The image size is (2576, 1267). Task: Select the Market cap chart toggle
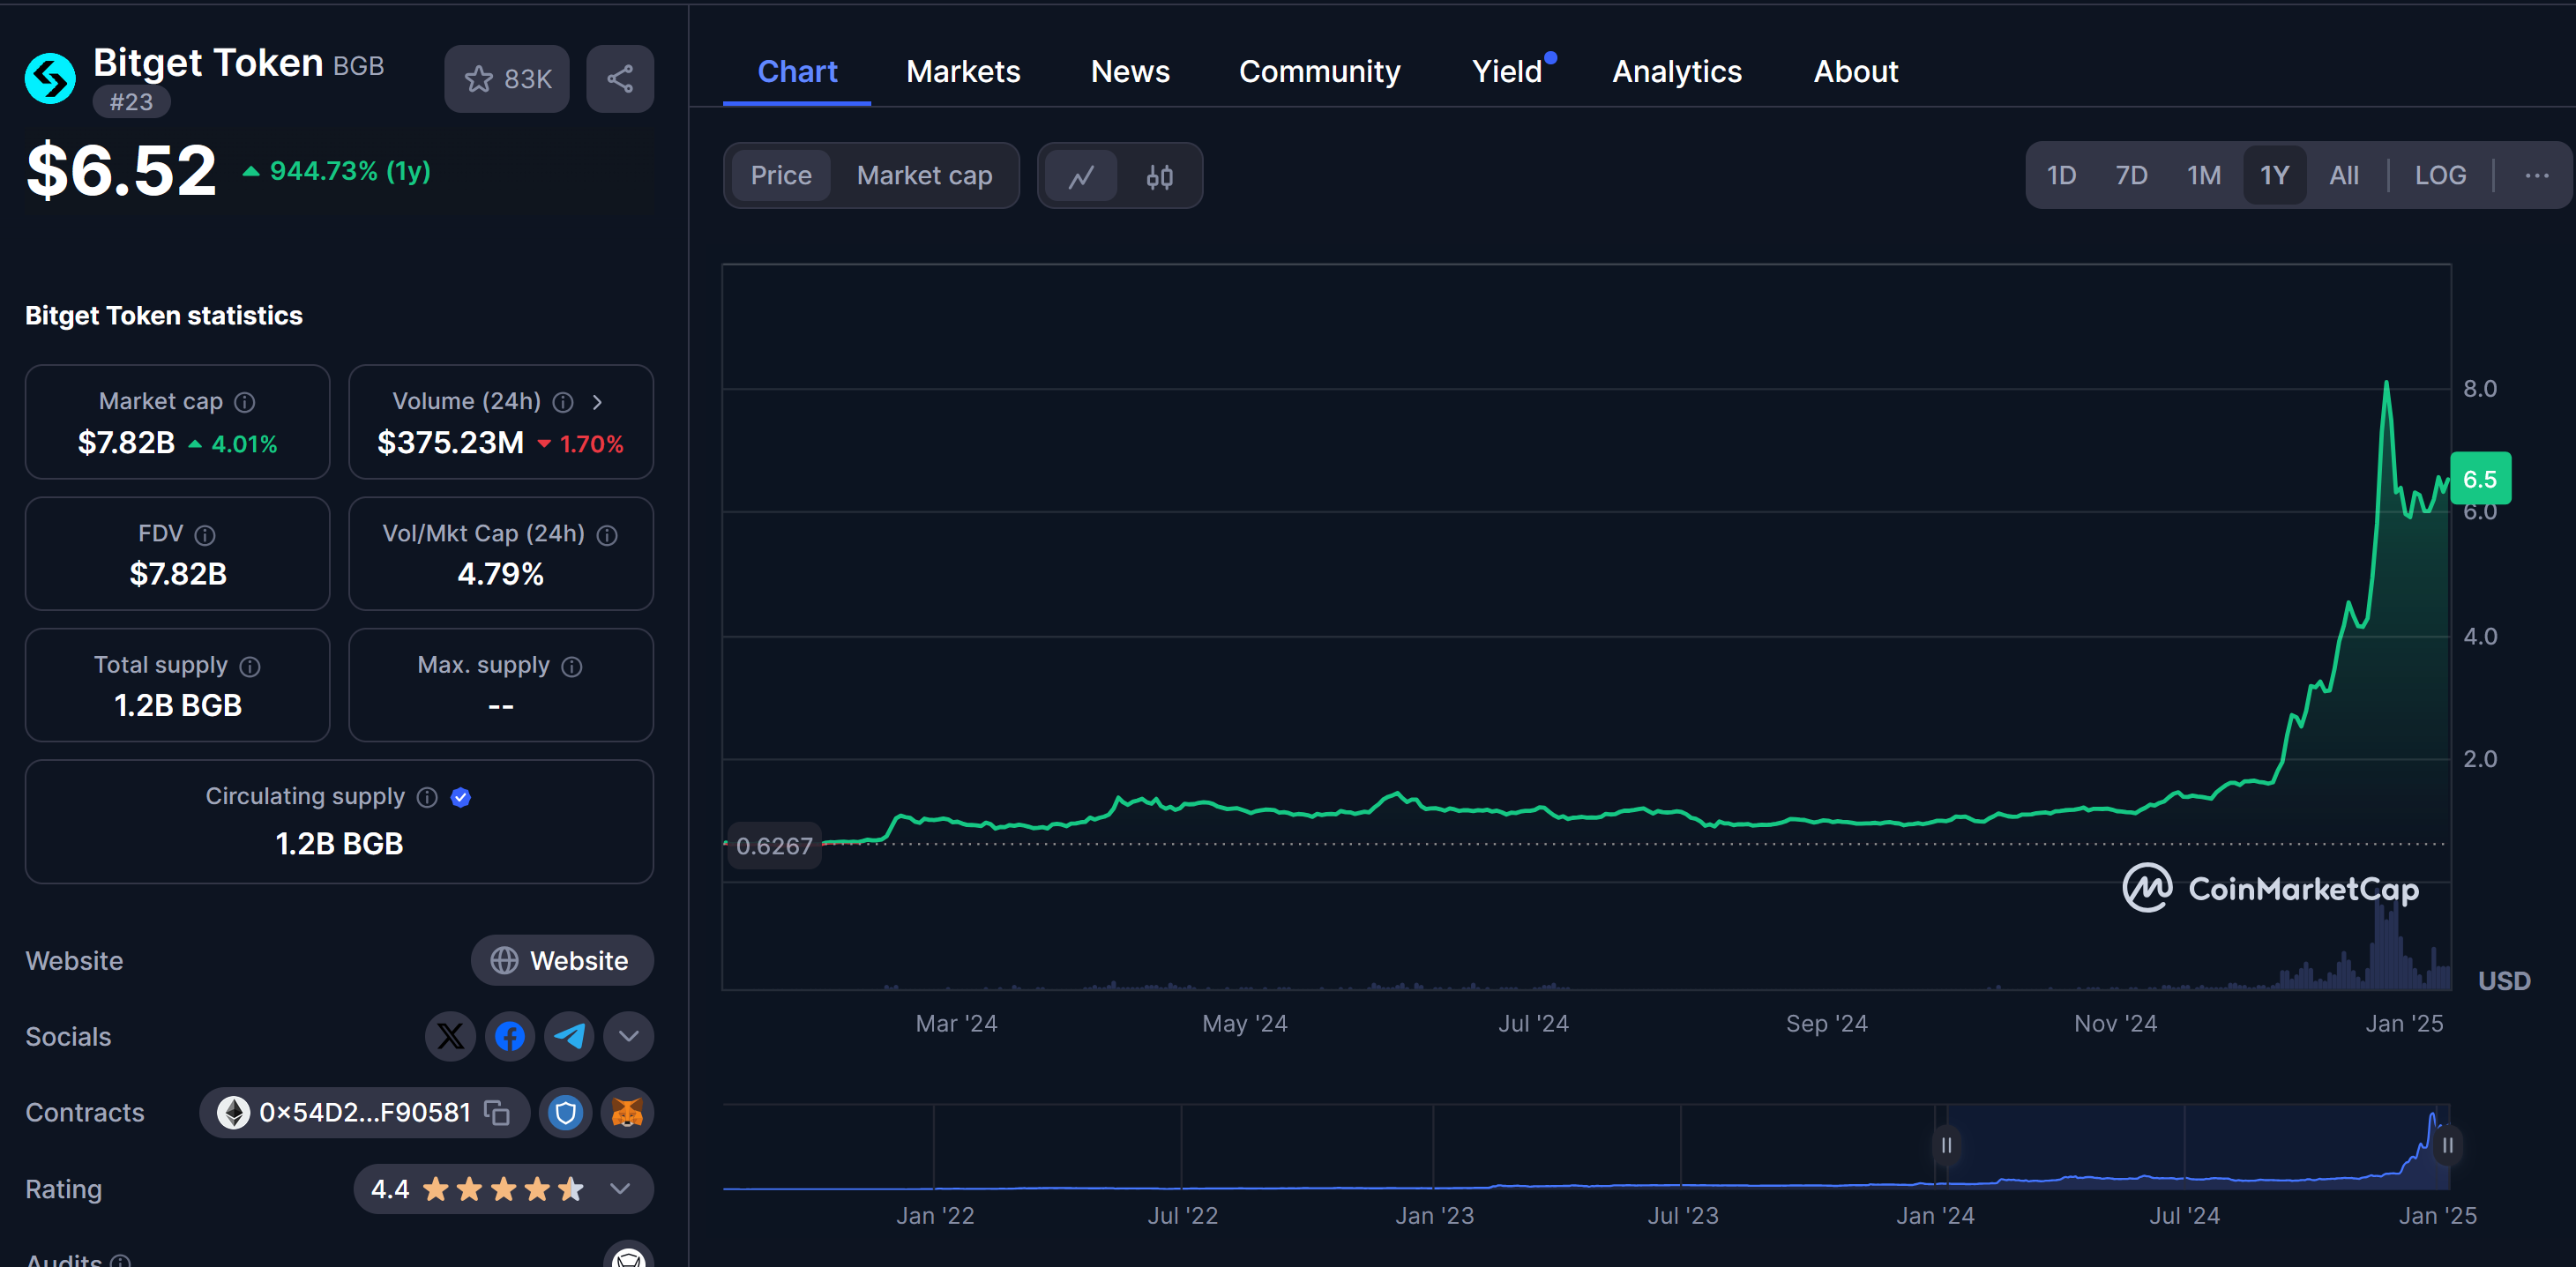tap(925, 176)
